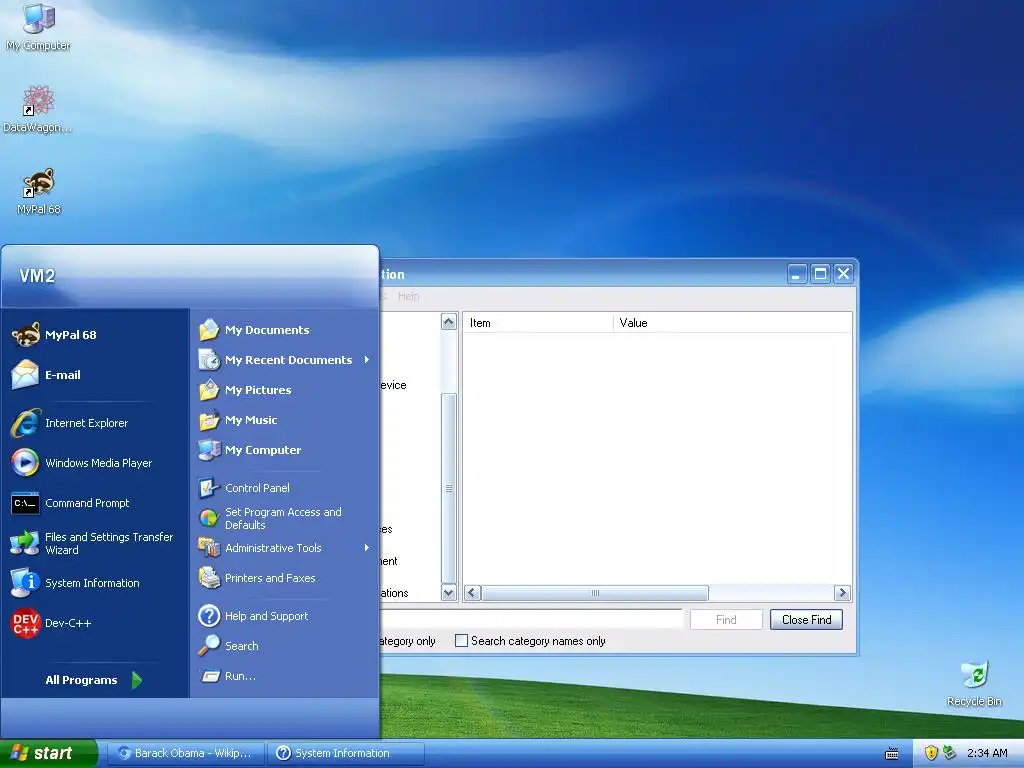Launch Dev-C++ from the Start menu
This screenshot has height=768, width=1024.
tap(95, 623)
